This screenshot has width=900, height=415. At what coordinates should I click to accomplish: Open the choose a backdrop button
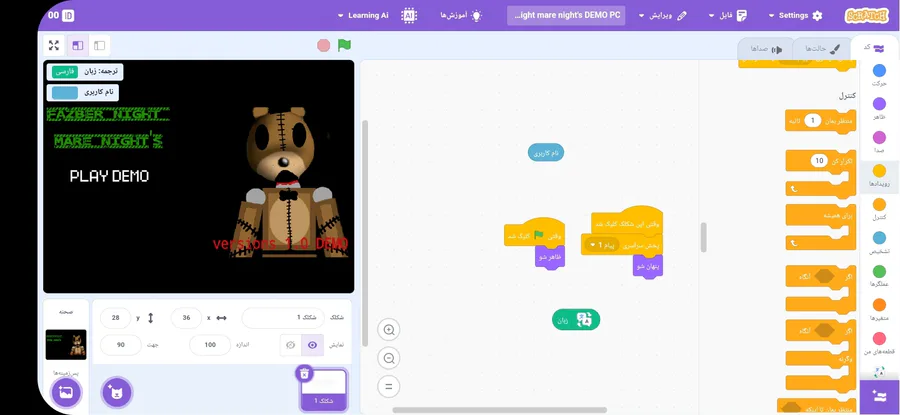(x=66, y=393)
